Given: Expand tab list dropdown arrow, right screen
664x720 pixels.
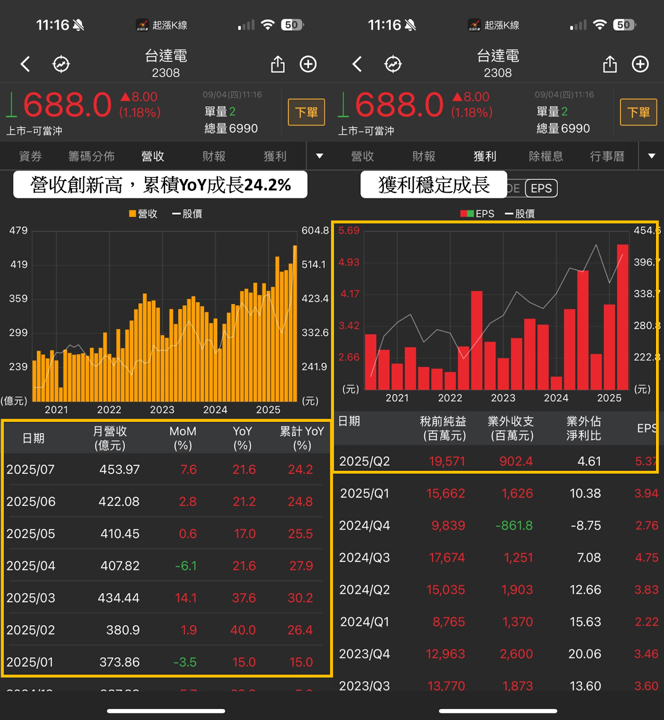Looking at the screenshot, I should coord(651,156).
